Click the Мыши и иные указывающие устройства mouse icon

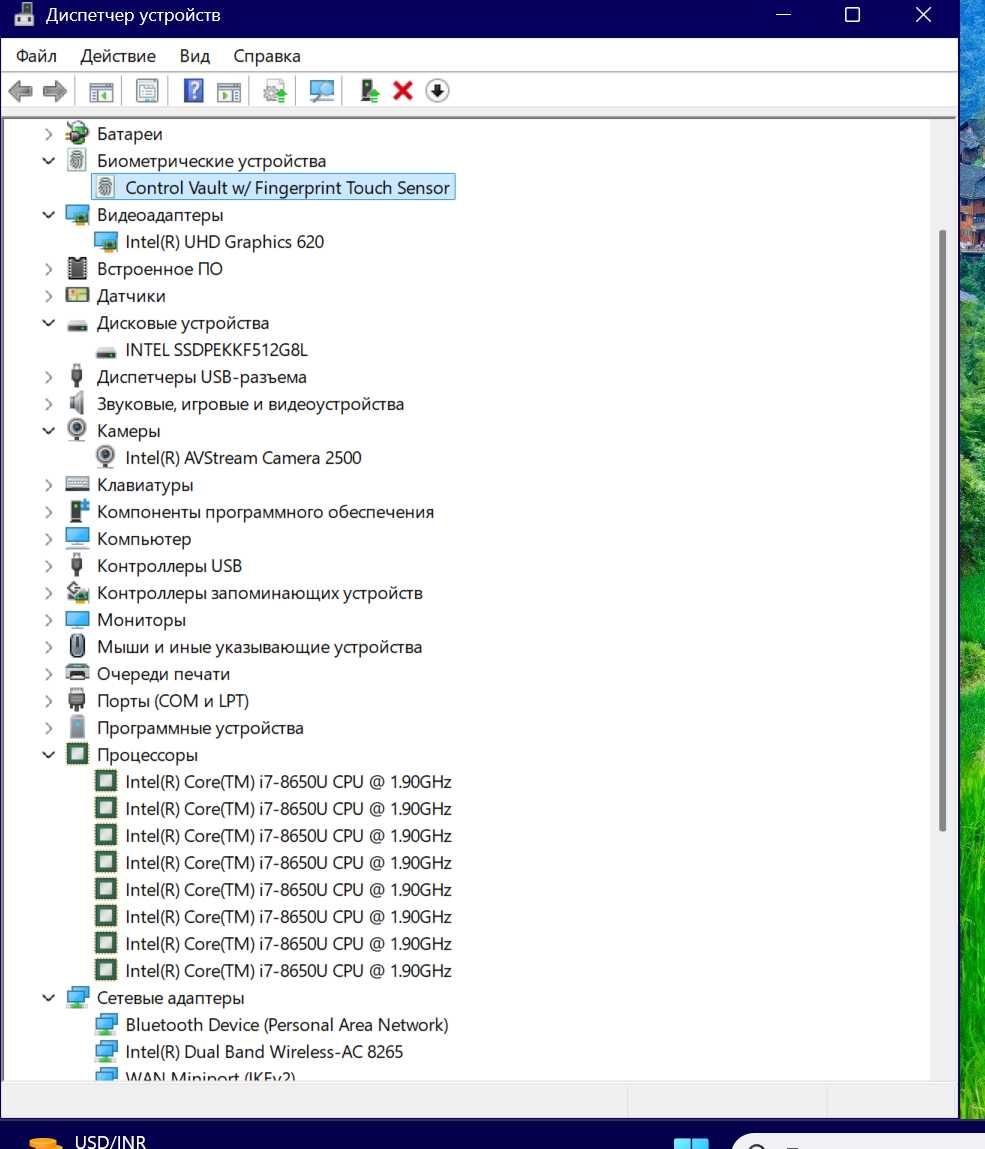coord(77,646)
